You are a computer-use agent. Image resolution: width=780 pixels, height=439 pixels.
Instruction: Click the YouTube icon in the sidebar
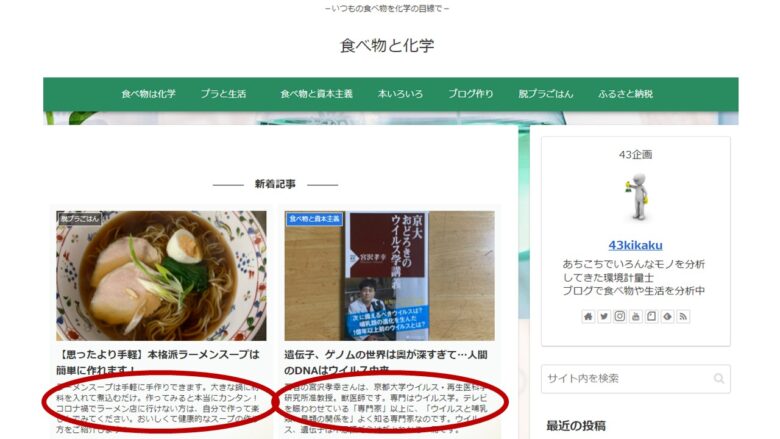point(636,317)
